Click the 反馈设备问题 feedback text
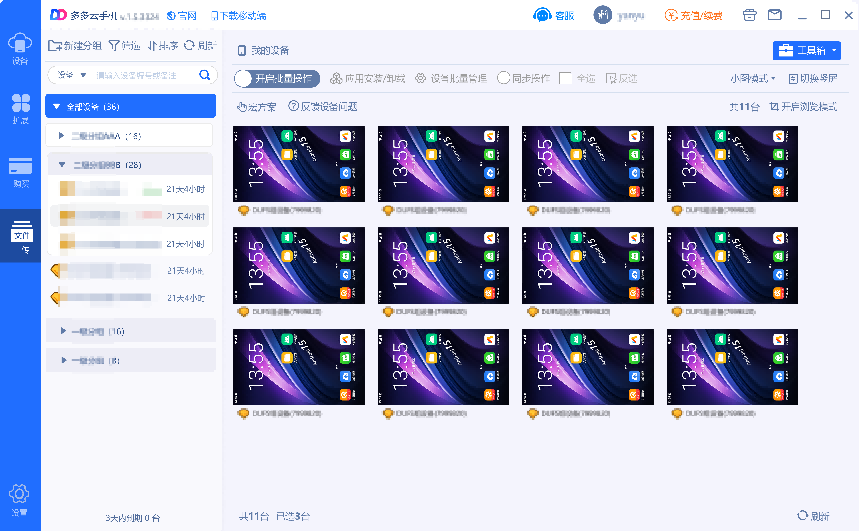This screenshot has height=531, width=859. click(329, 106)
